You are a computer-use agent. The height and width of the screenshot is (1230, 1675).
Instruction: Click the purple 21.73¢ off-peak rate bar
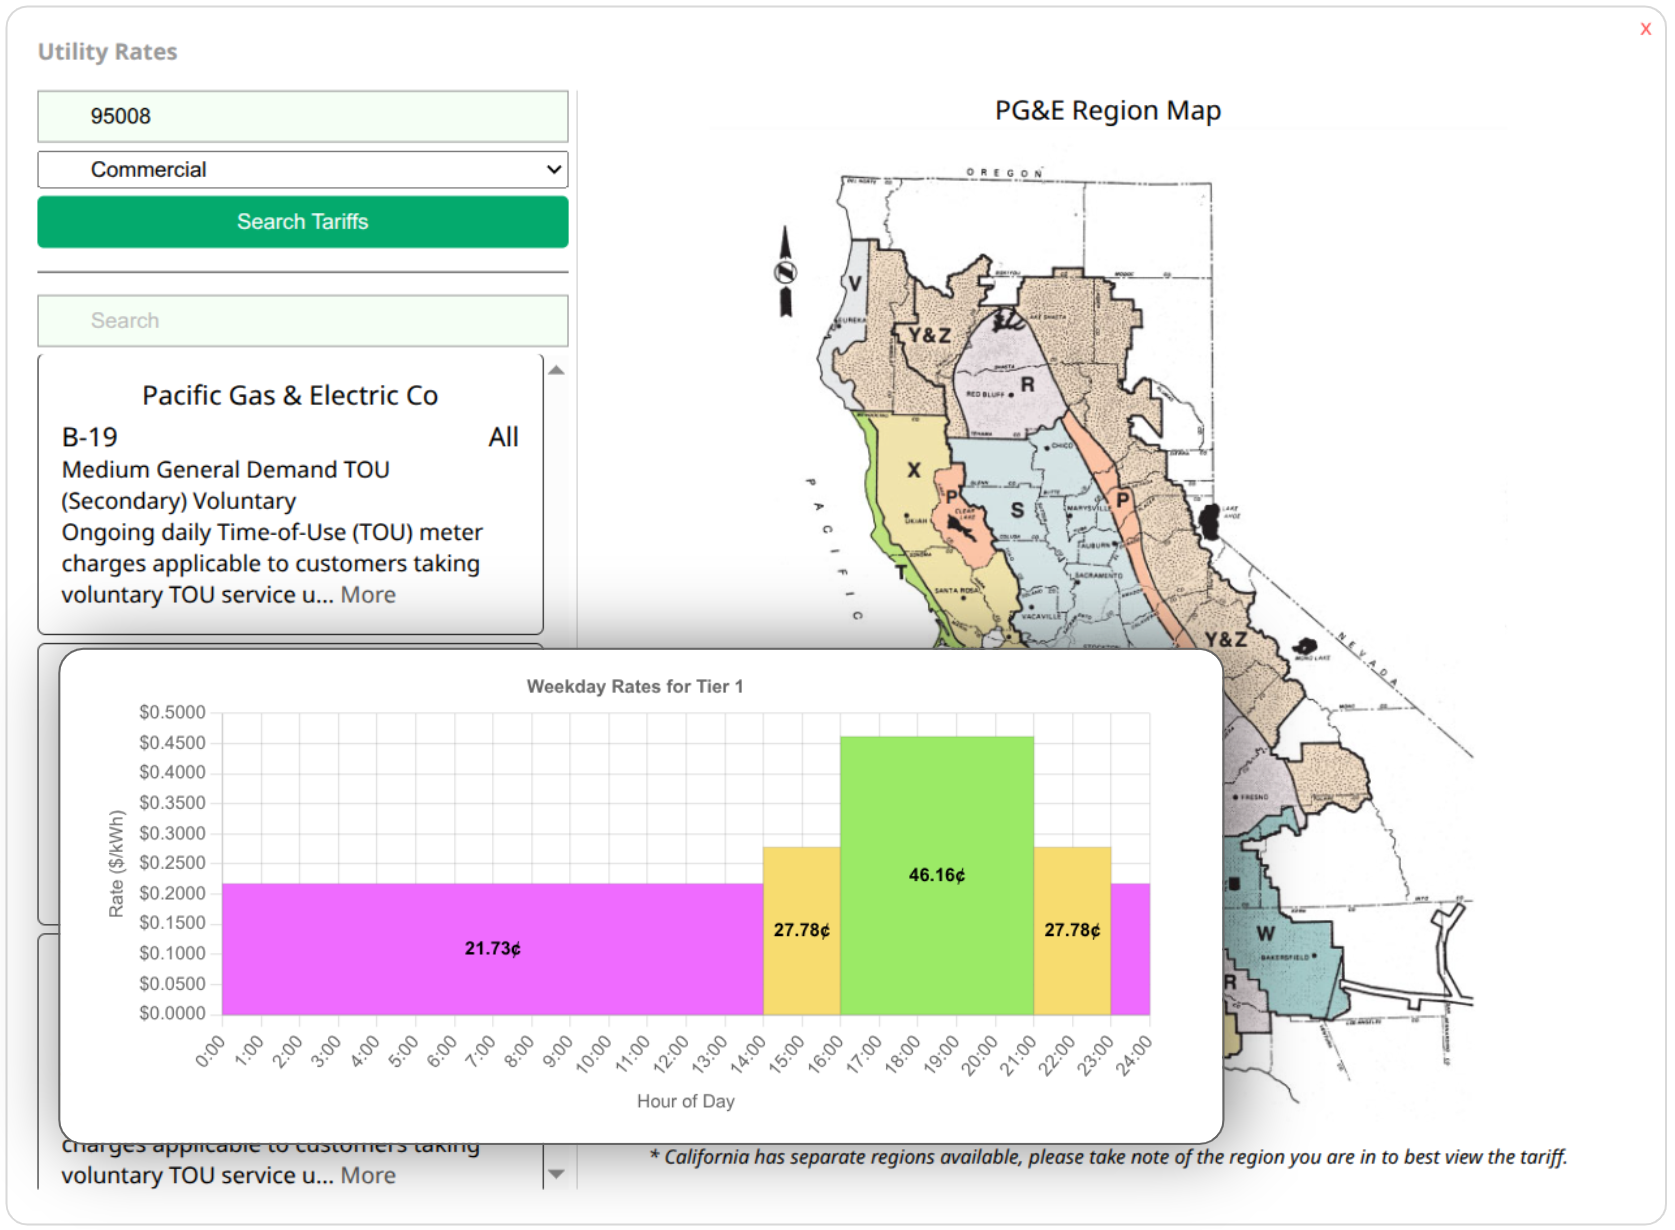point(492,948)
